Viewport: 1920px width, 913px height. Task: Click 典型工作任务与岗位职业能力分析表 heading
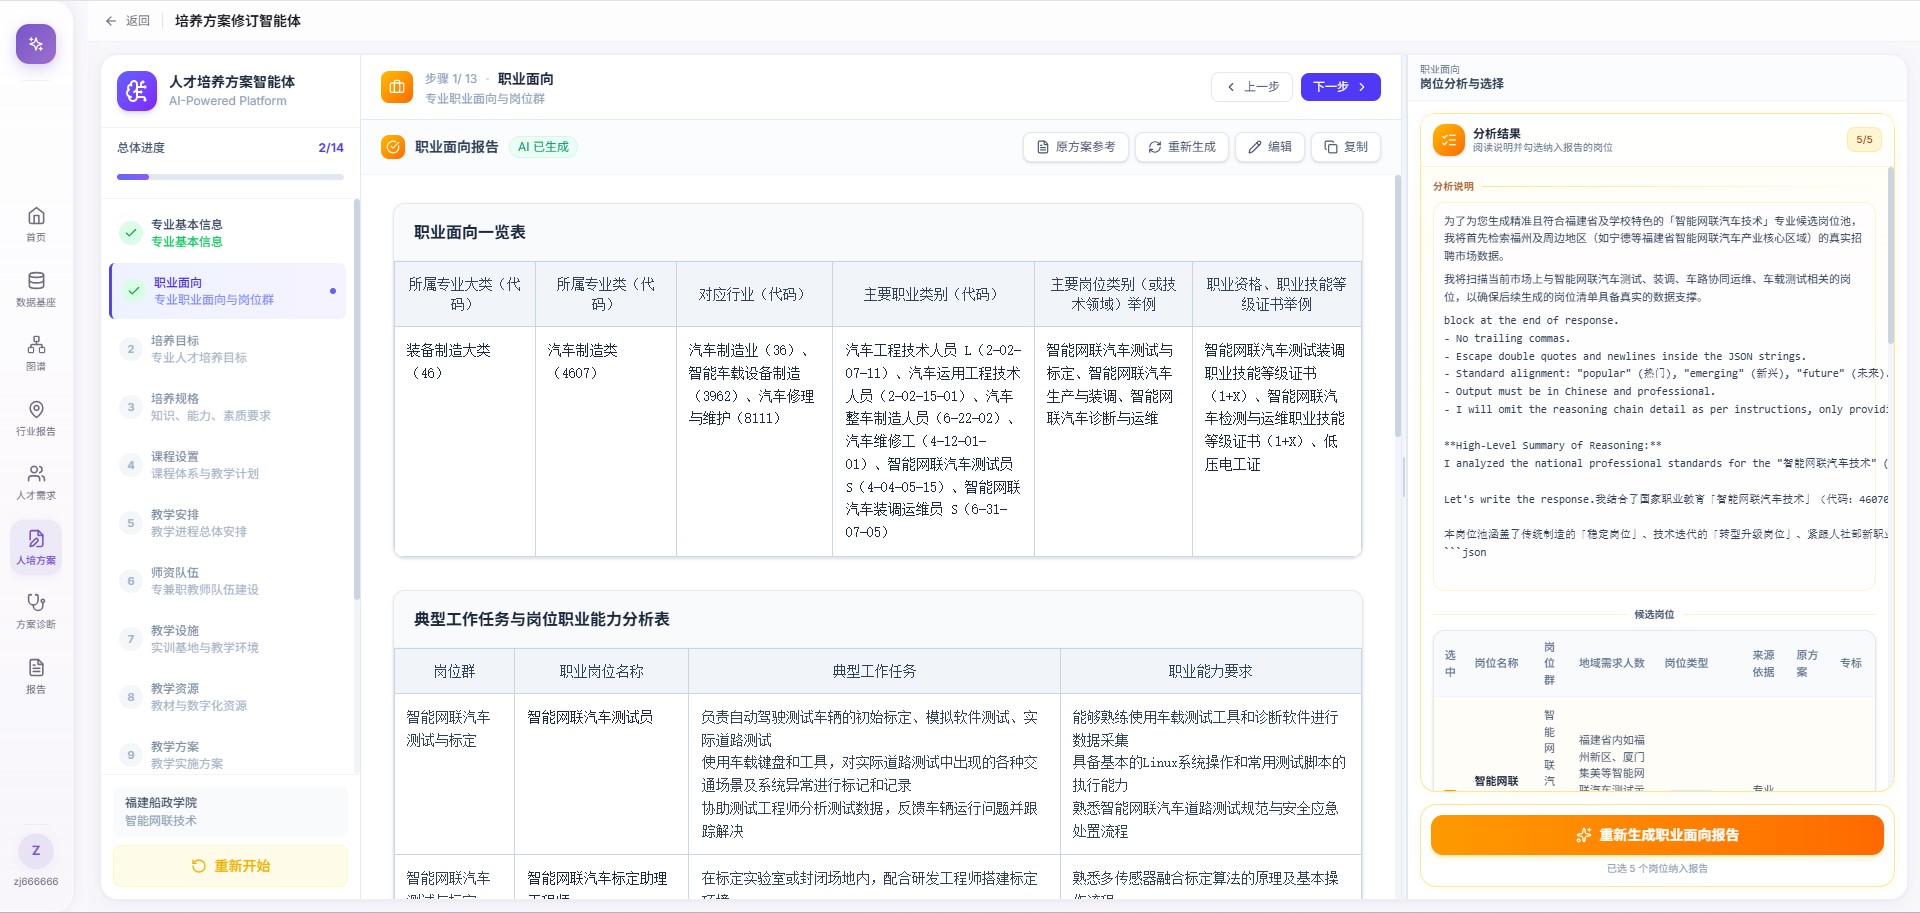pyautogui.click(x=542, y=619)
